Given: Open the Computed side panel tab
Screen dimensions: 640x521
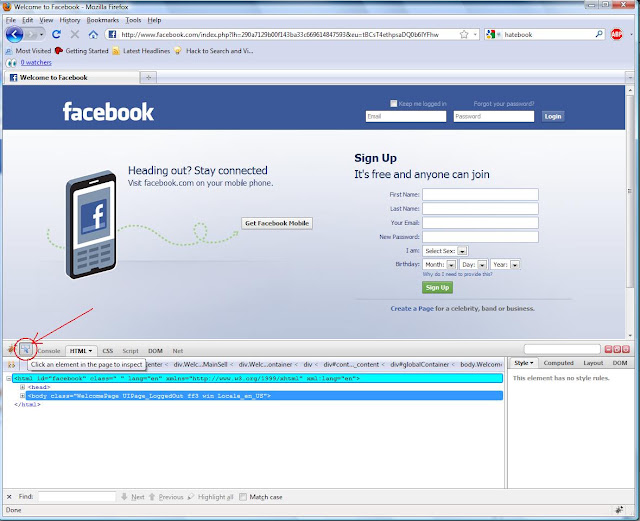Looking at the screenshot, I should [x=558, y=363].
